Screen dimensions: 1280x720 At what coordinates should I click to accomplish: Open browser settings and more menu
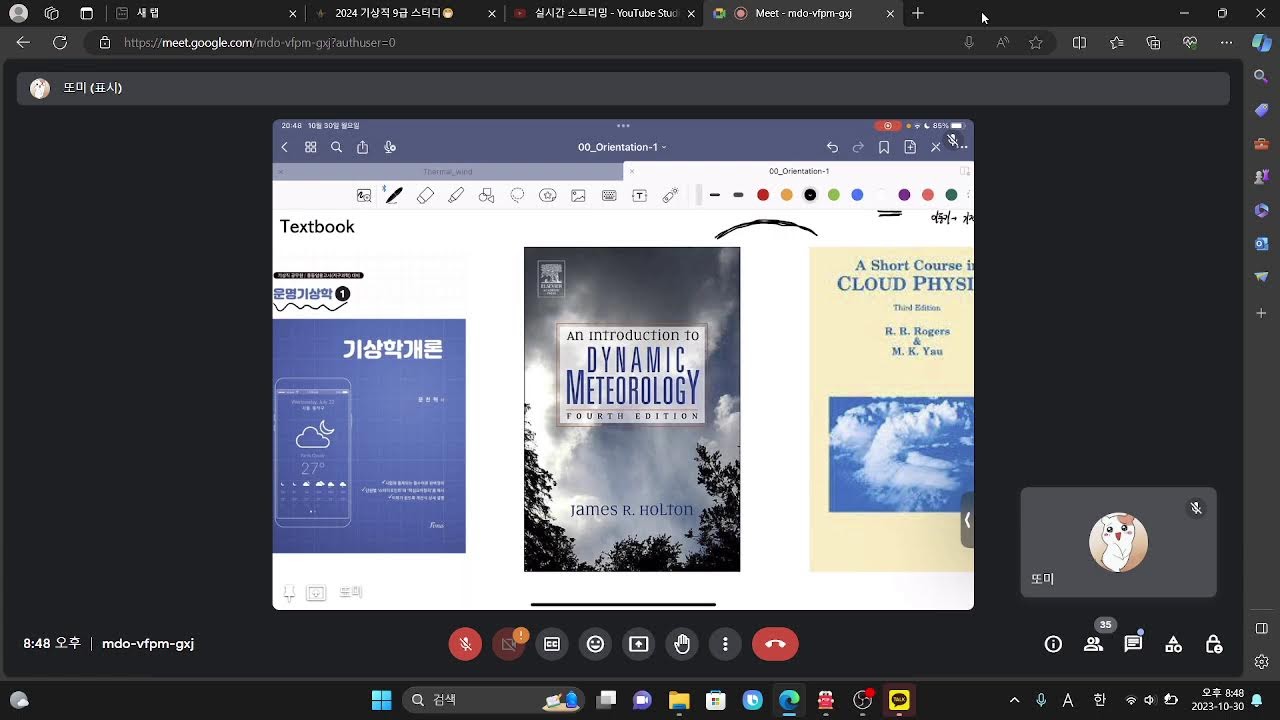coord(1227,43)
